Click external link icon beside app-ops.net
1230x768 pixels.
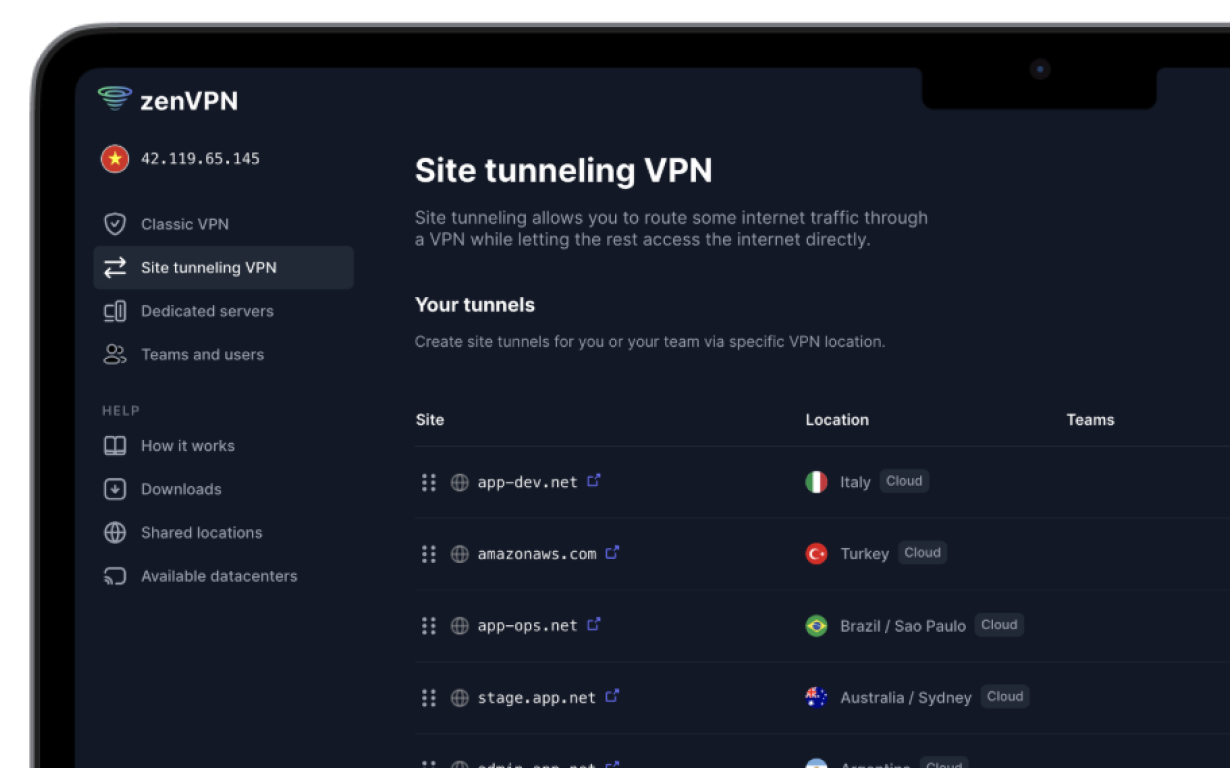coord(594,625)
